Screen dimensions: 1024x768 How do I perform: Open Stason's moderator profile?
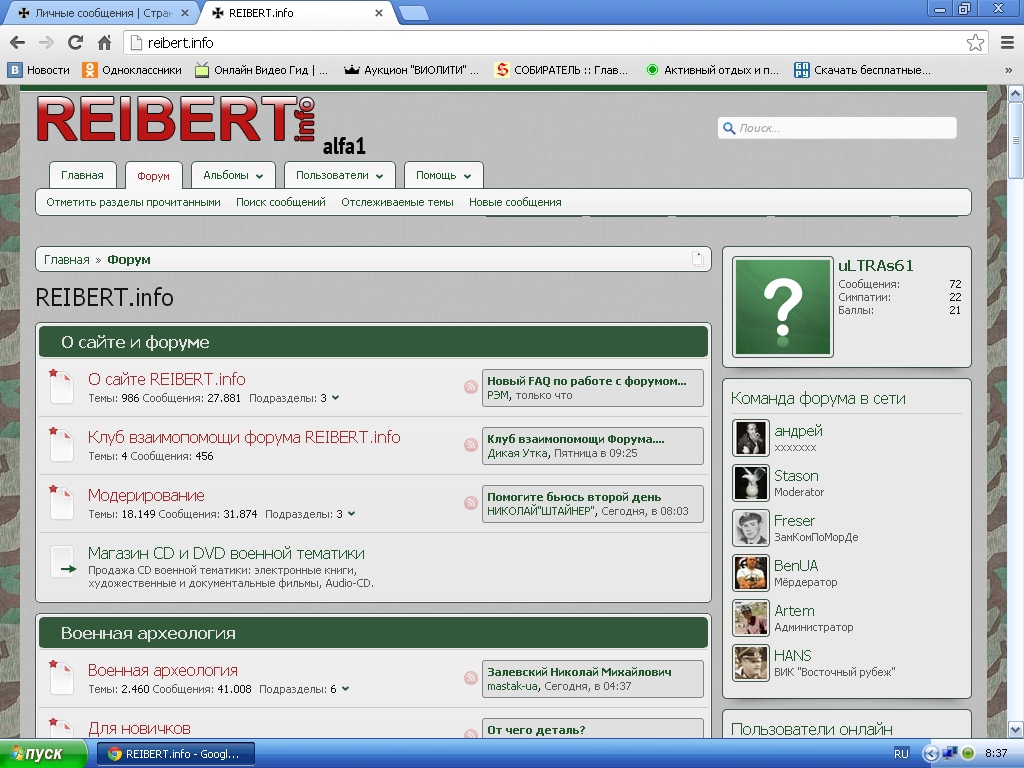click(796, 476)
